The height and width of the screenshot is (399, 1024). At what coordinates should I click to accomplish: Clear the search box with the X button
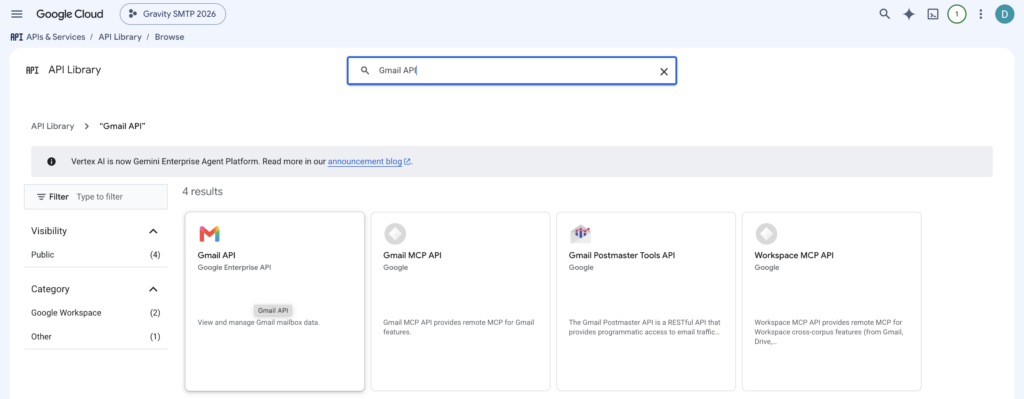pos(664,71)
